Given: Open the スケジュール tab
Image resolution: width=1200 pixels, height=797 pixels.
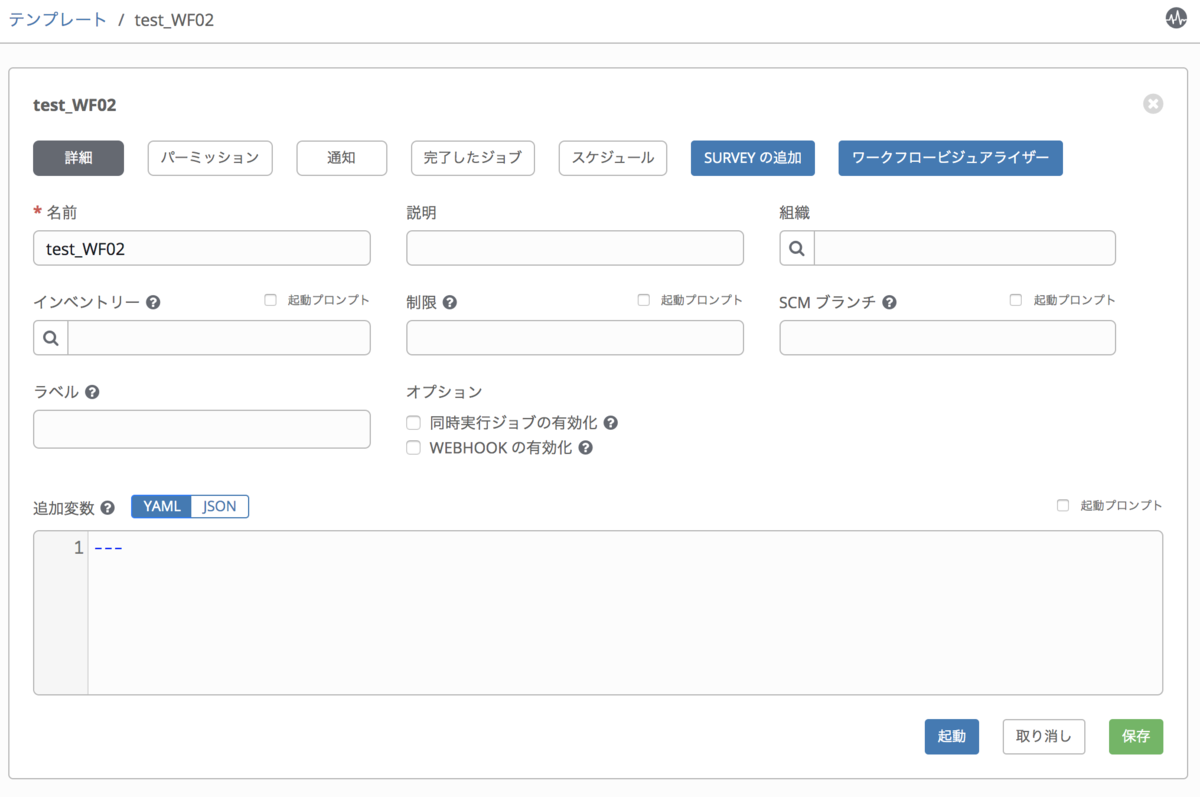Looking at the screenshot, I should [x=613, y=158].
